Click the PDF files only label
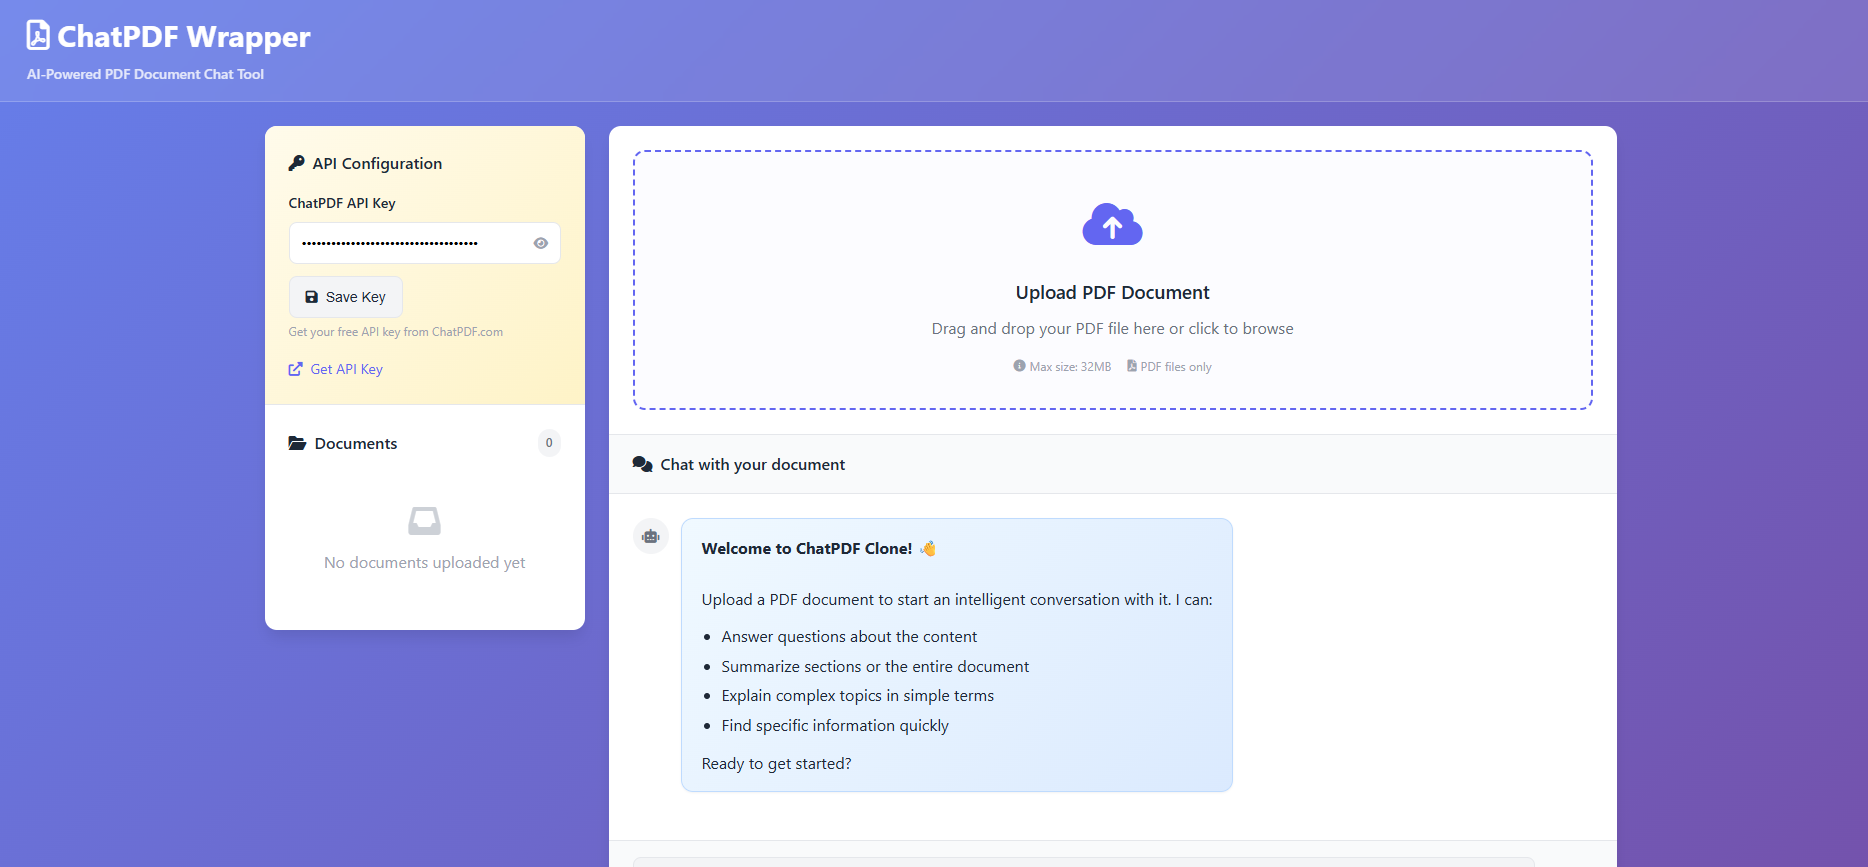1868x867 pixels. (x=1176, y=367)
